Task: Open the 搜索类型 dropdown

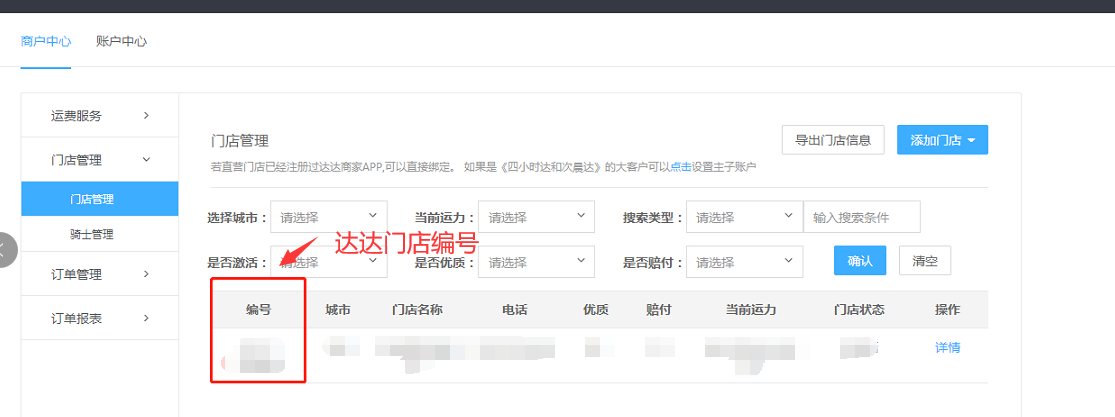Action: tap(744, 217)
